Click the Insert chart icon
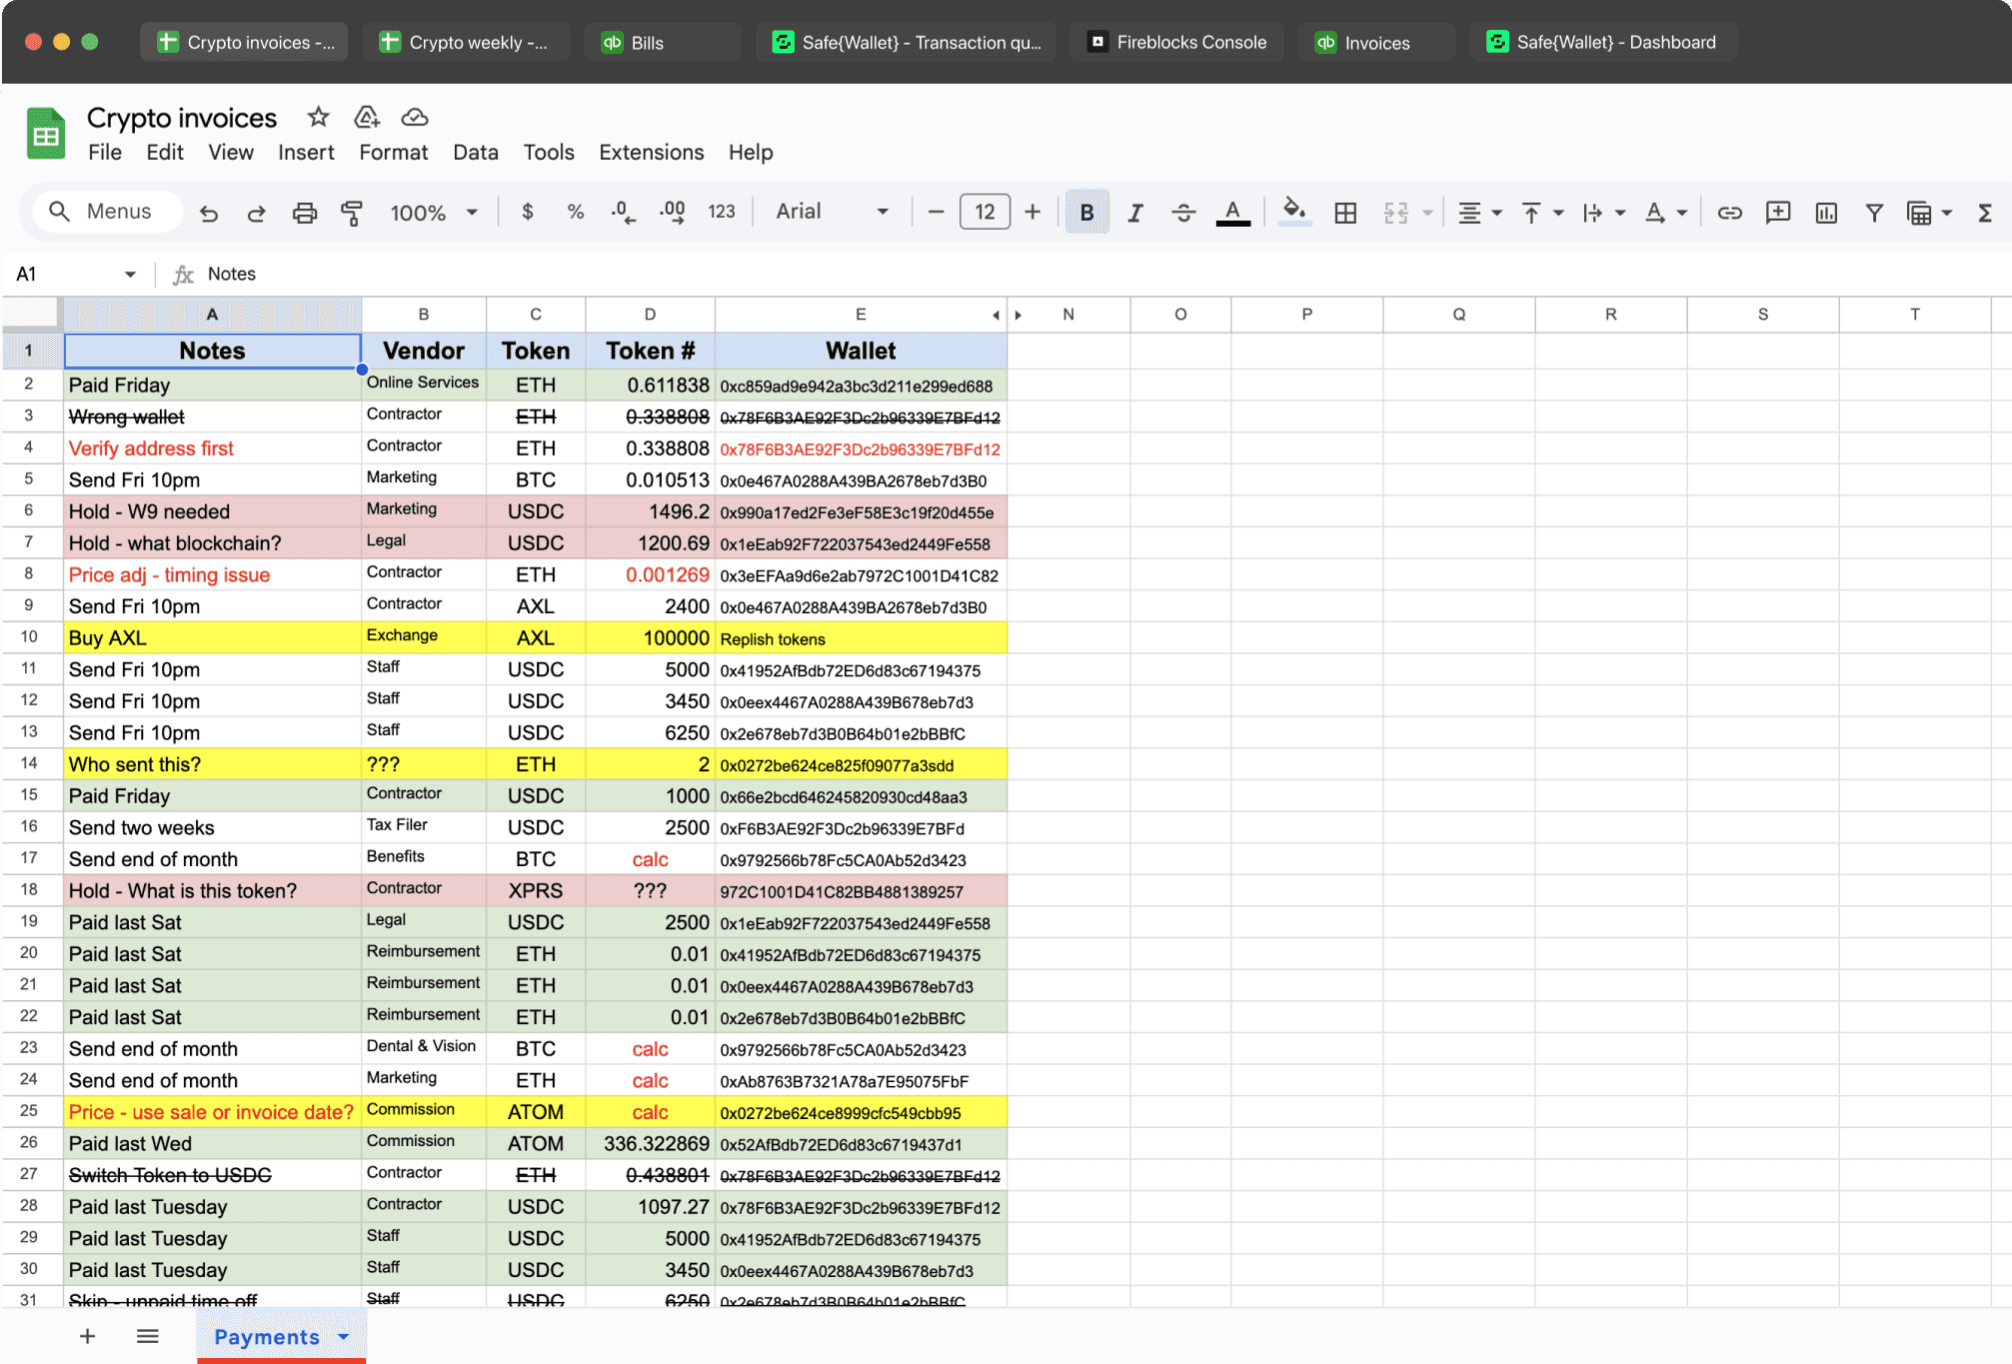This screenshot has width=2012, height=1364. click(x=1826, y=213)
